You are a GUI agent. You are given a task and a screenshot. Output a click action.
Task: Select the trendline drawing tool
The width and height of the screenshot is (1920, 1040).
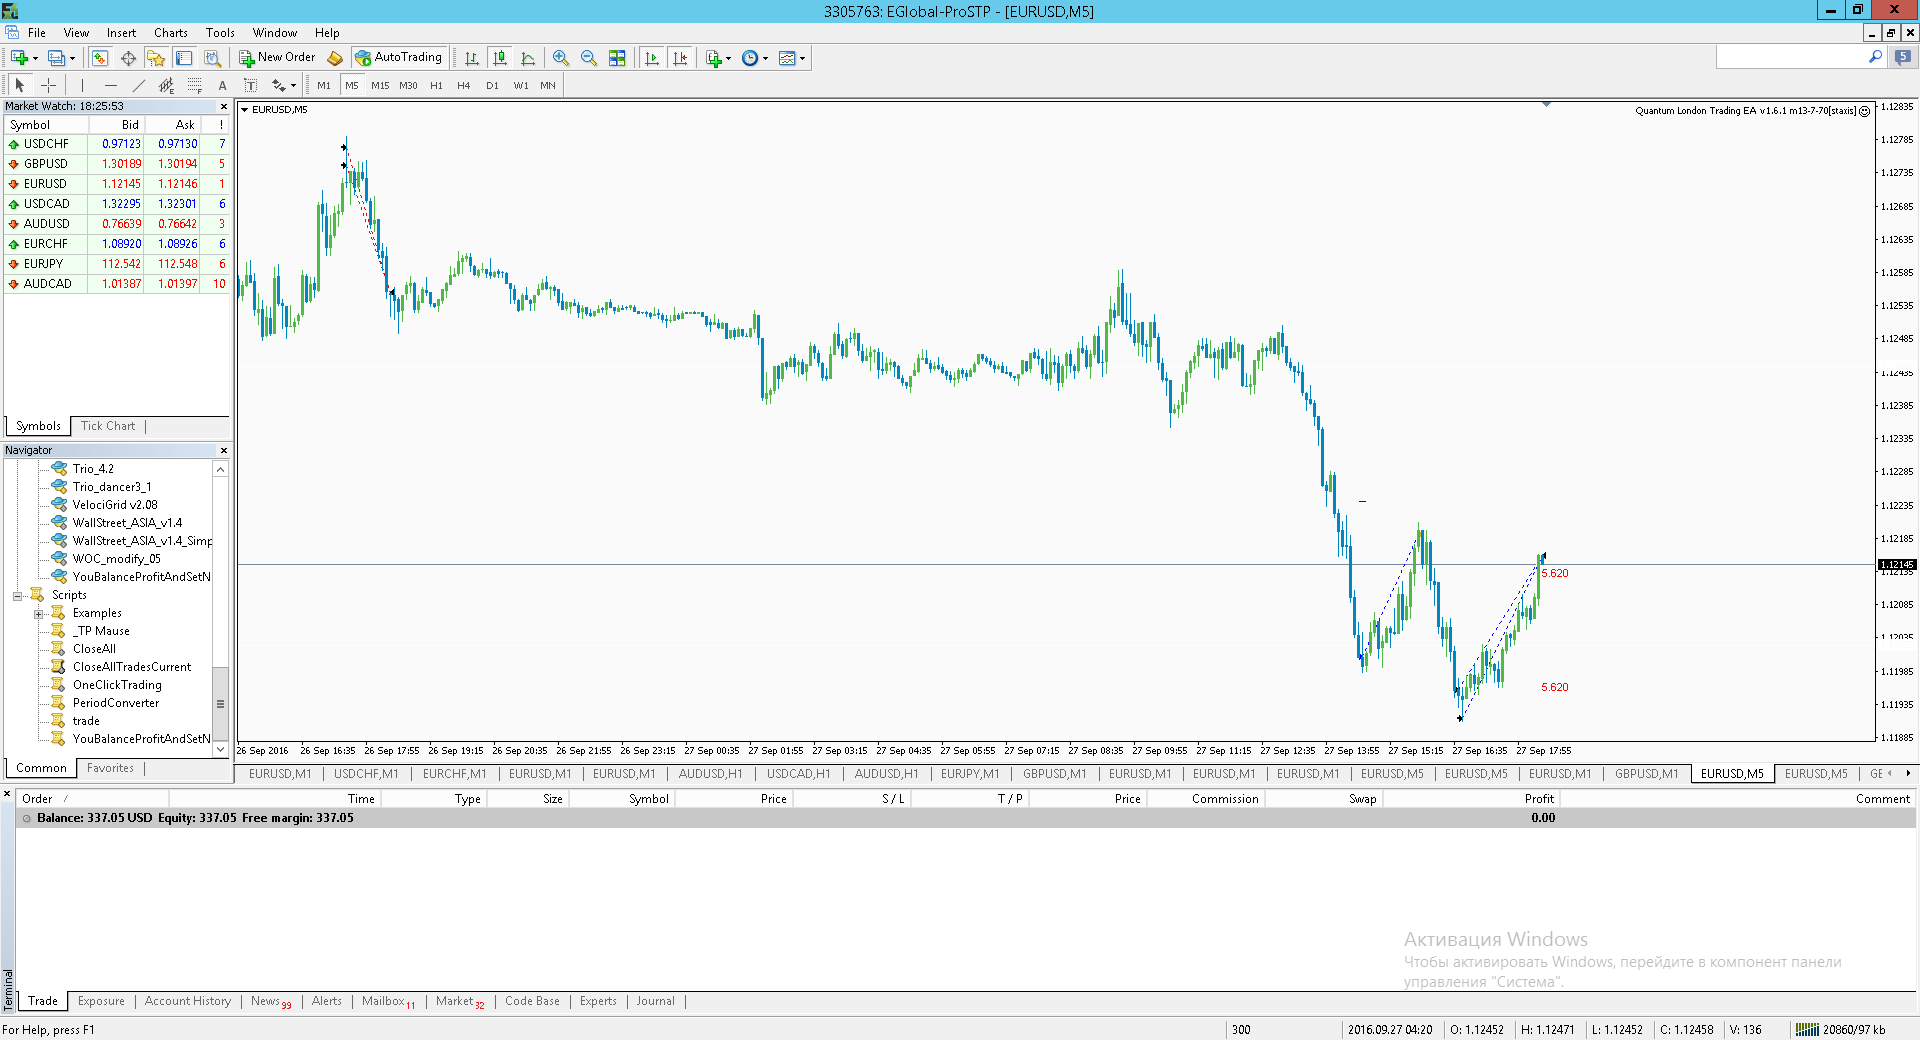138,85
